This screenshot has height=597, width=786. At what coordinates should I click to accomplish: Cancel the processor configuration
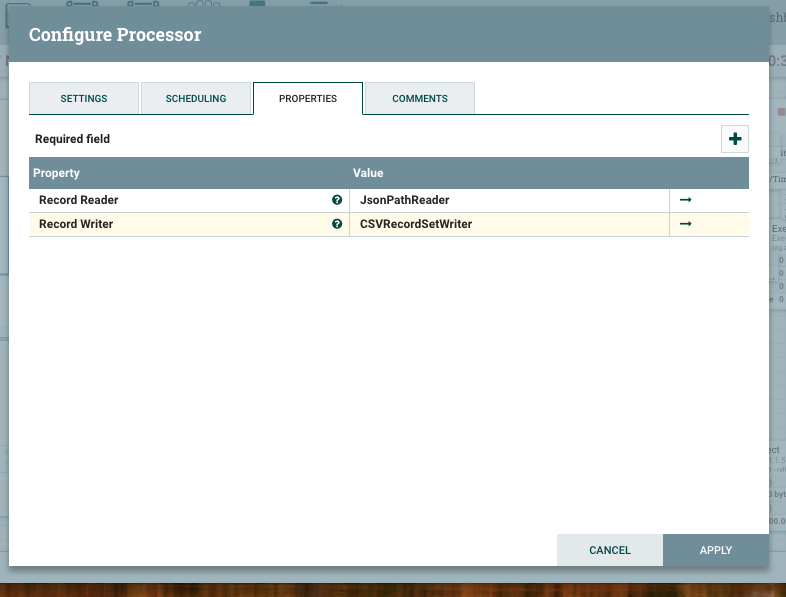[610, 550]
